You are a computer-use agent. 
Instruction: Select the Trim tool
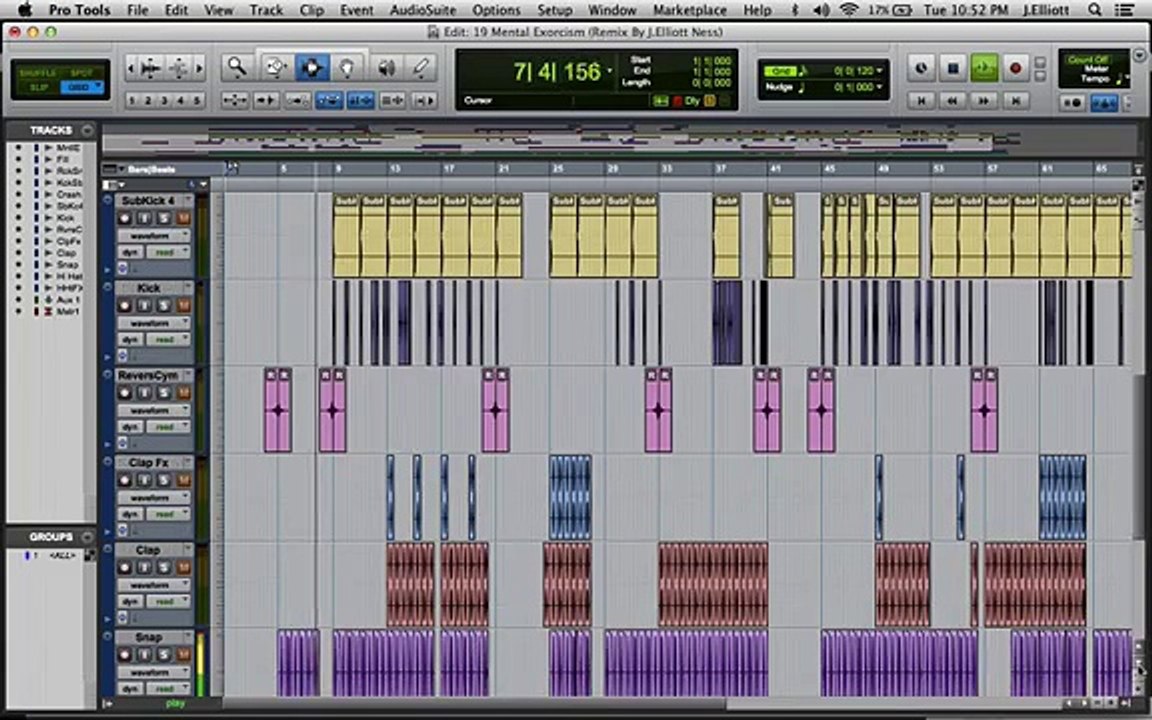click(x=276, y=68)
